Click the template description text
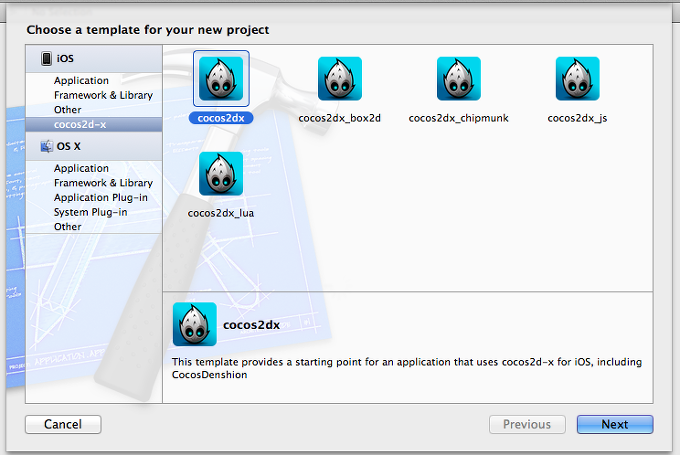 tap(407, 368)
